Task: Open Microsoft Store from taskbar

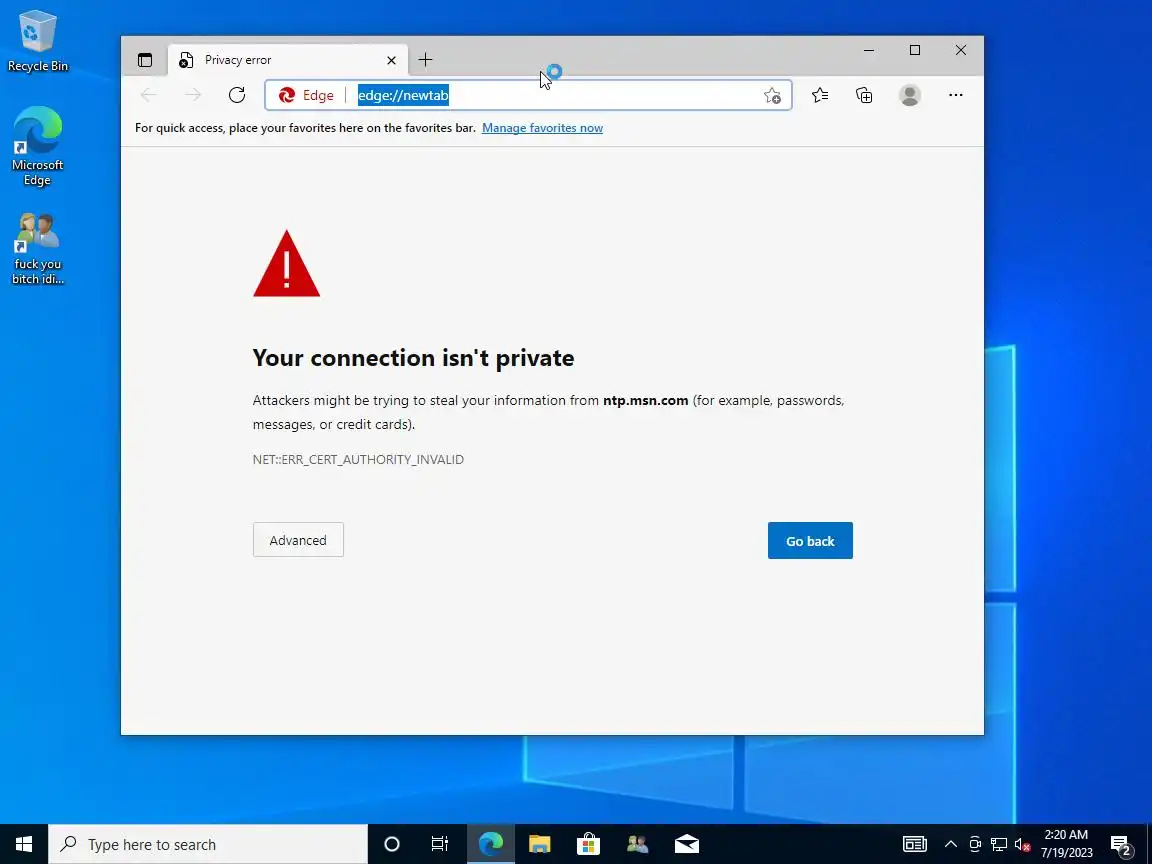Action: click(x=588, y=844)
